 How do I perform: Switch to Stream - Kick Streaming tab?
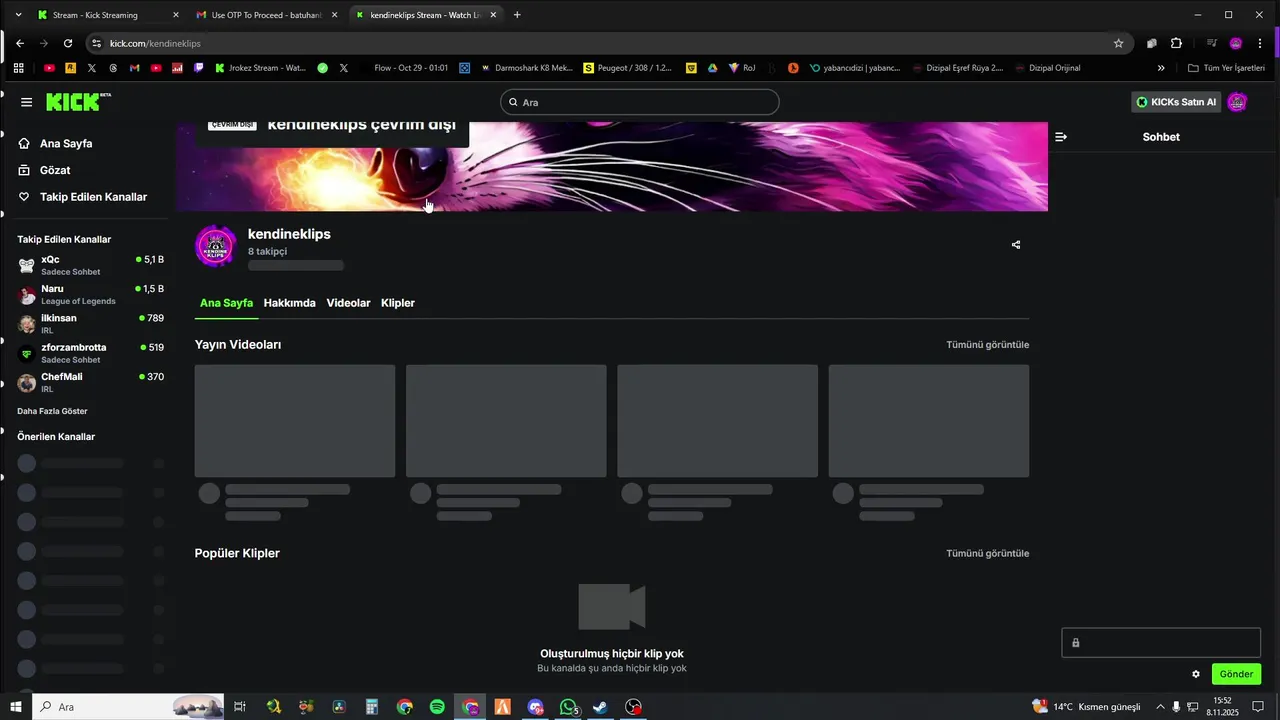[x=107, y=15]
